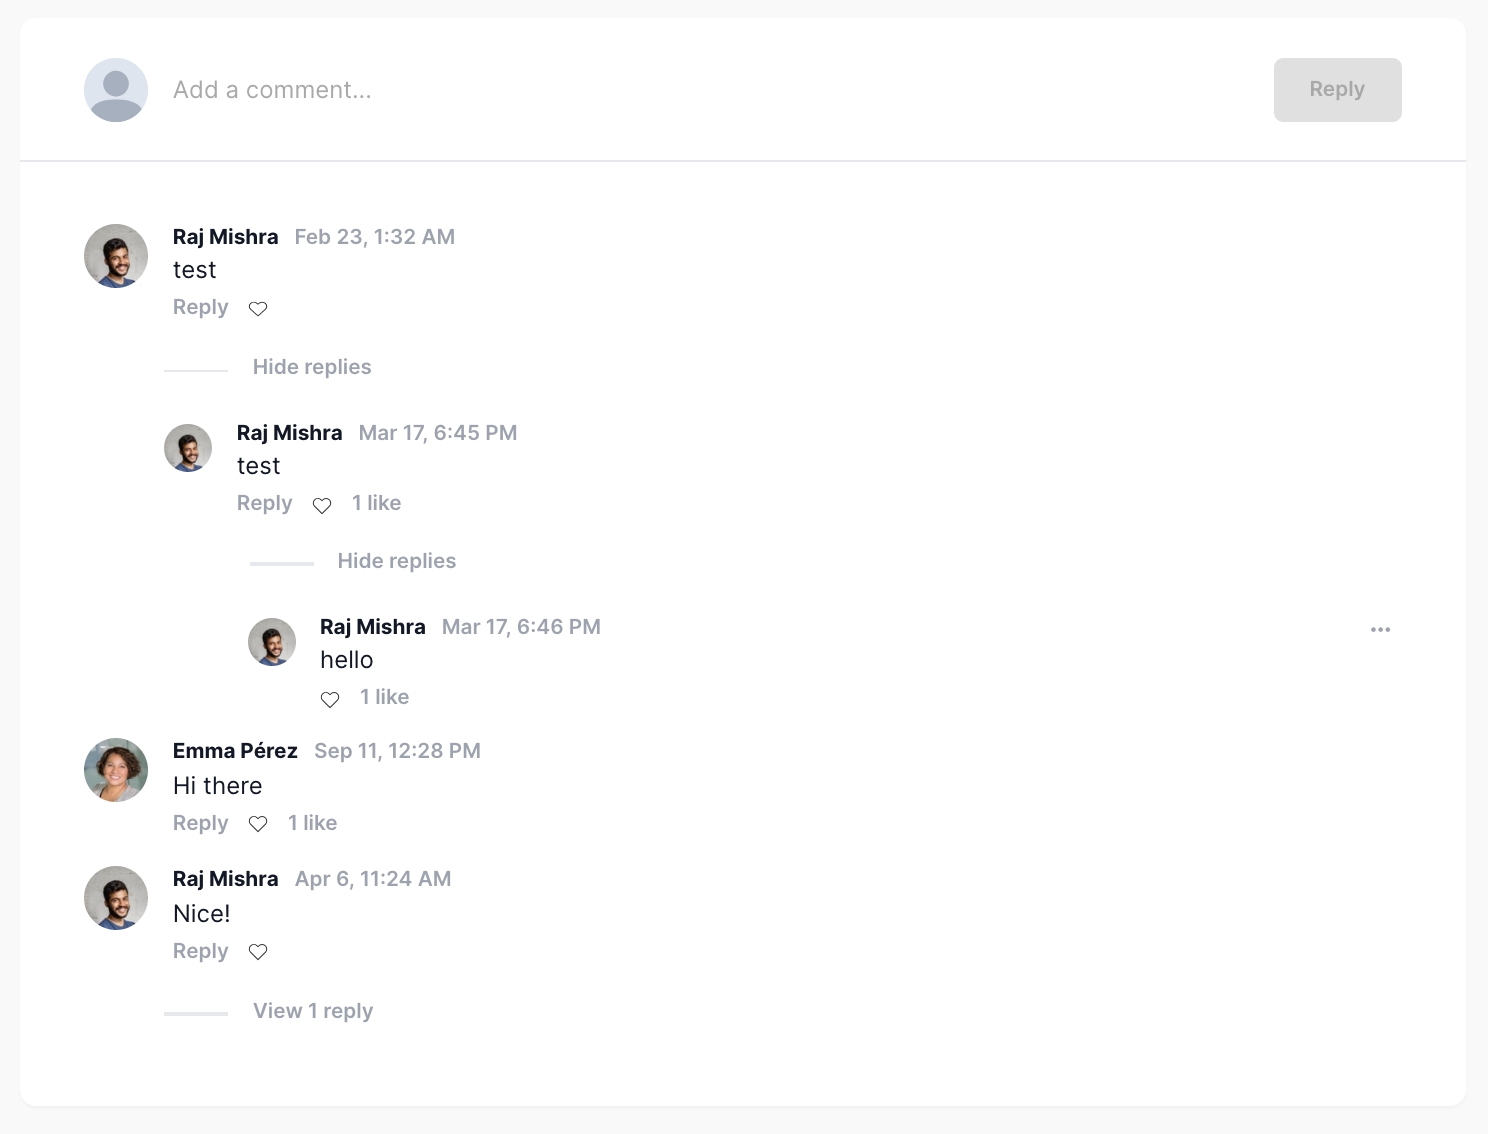Click Emma Pérez's profile picture
Viewport: 1488px width, 1134px height.
[x=116, y=770]
